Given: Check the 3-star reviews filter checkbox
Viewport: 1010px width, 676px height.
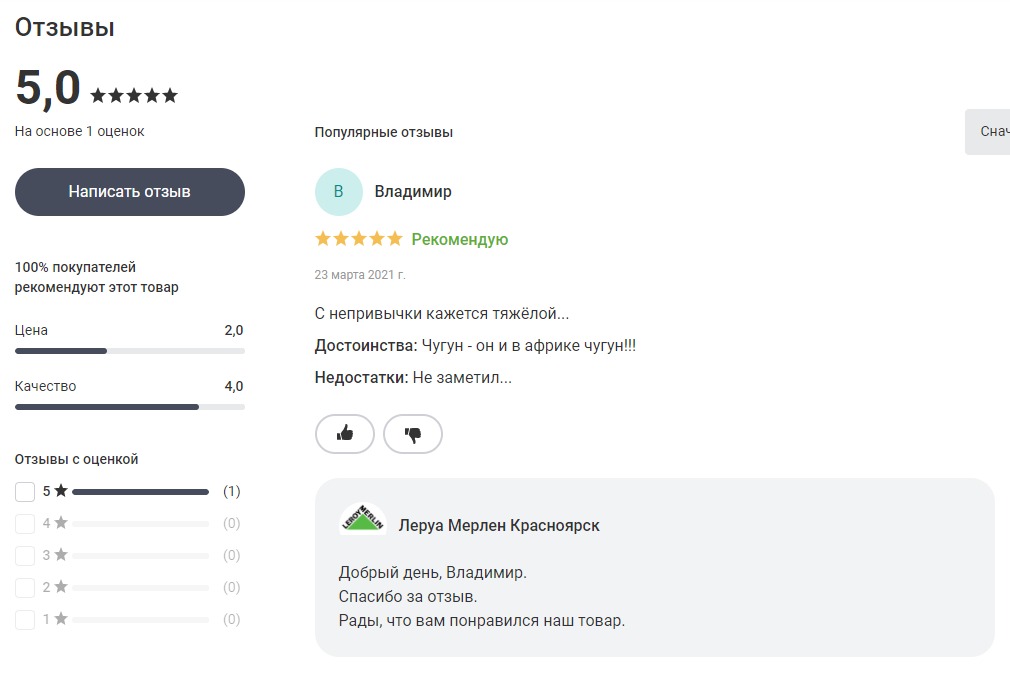Looking at the screenshot, I should pos(24,555).
